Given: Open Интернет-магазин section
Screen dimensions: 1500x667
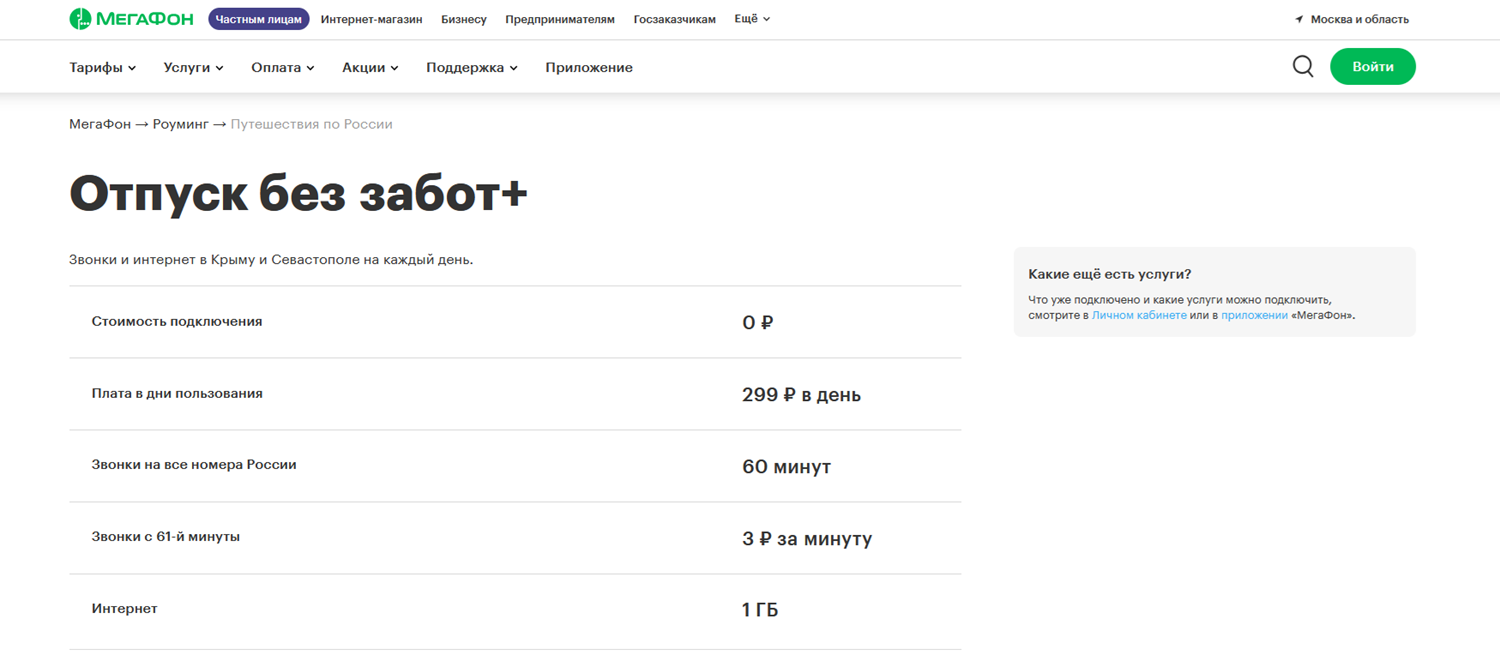Looking at the screenshot, I should pos(371,19).
